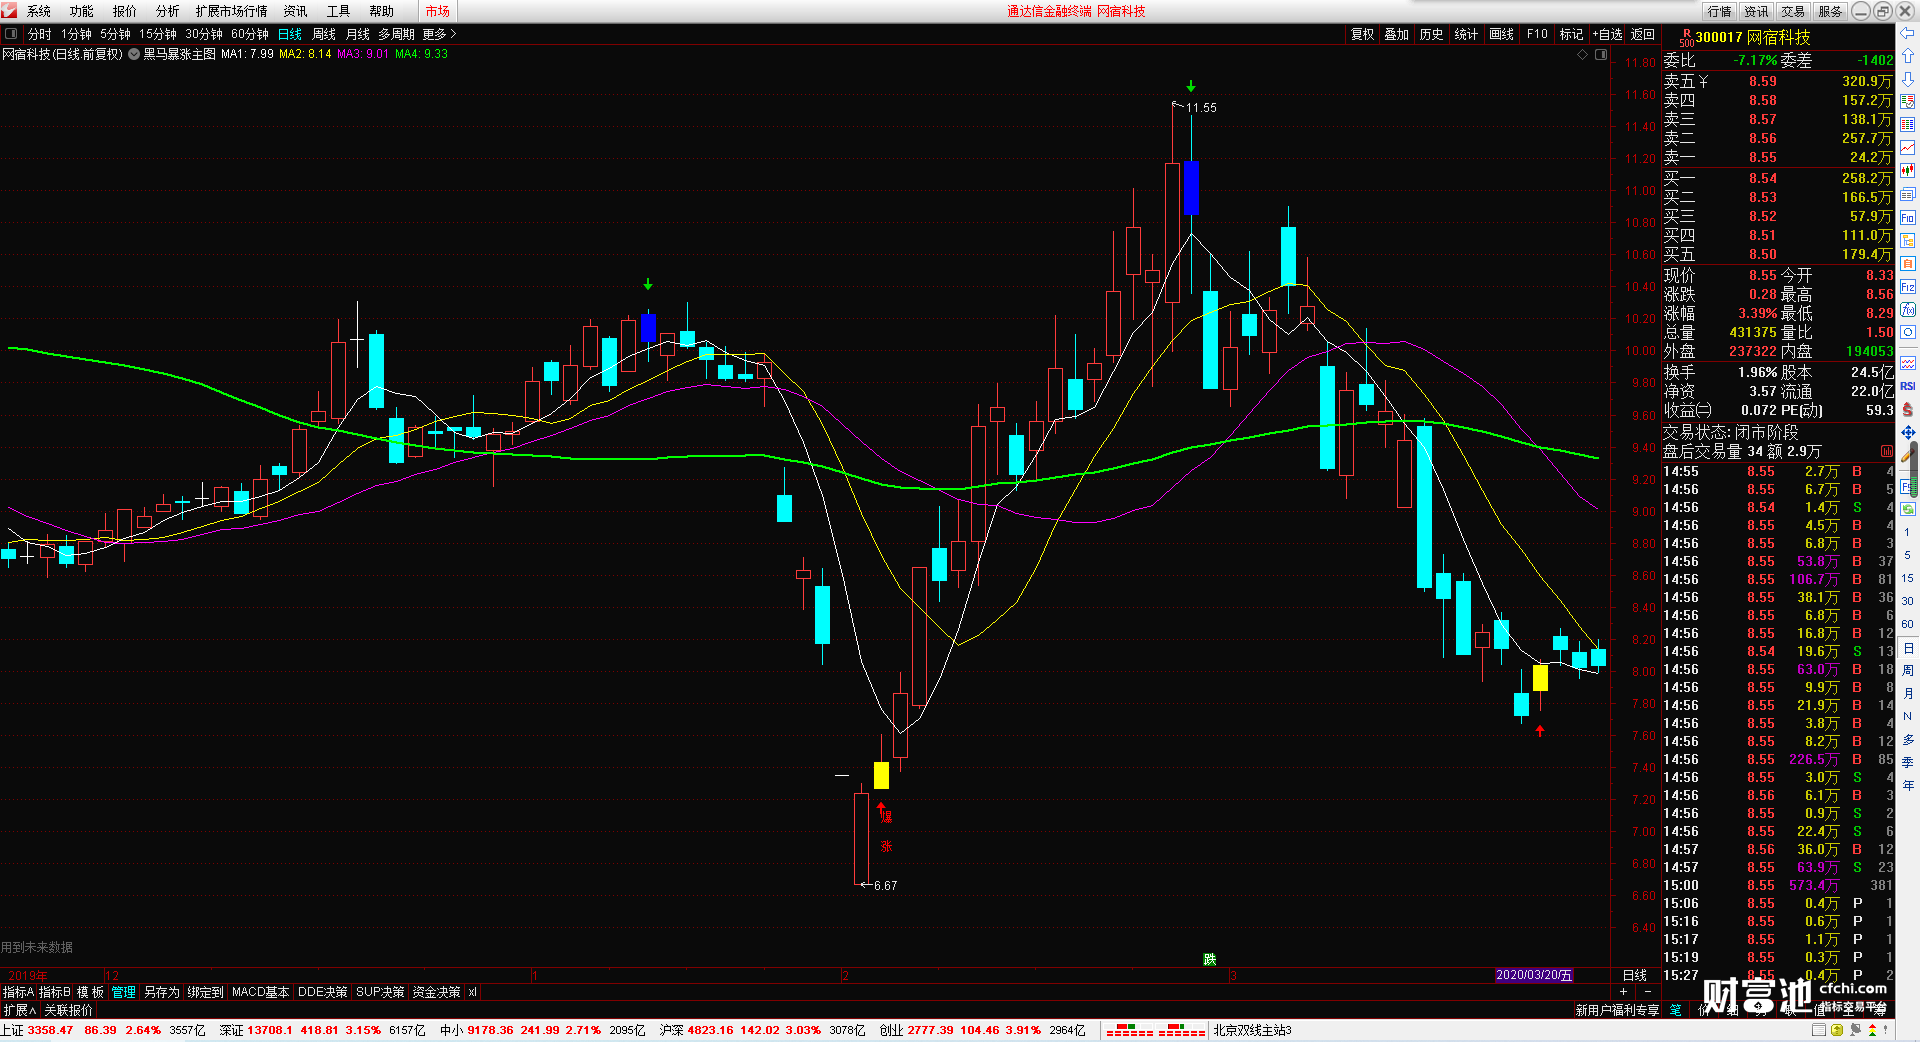Click the down-arrow next stock icon
This screenshot has height=1042, width=1920.
1908,79
